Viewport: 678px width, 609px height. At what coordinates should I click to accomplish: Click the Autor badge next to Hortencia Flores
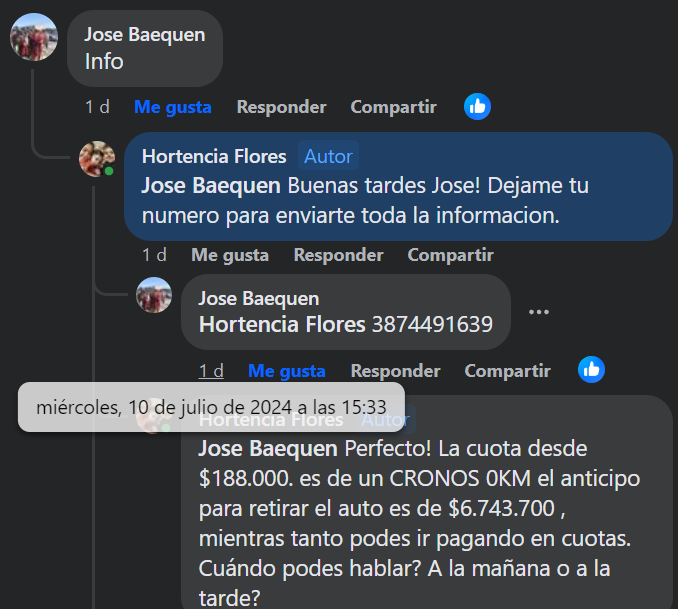329,156
